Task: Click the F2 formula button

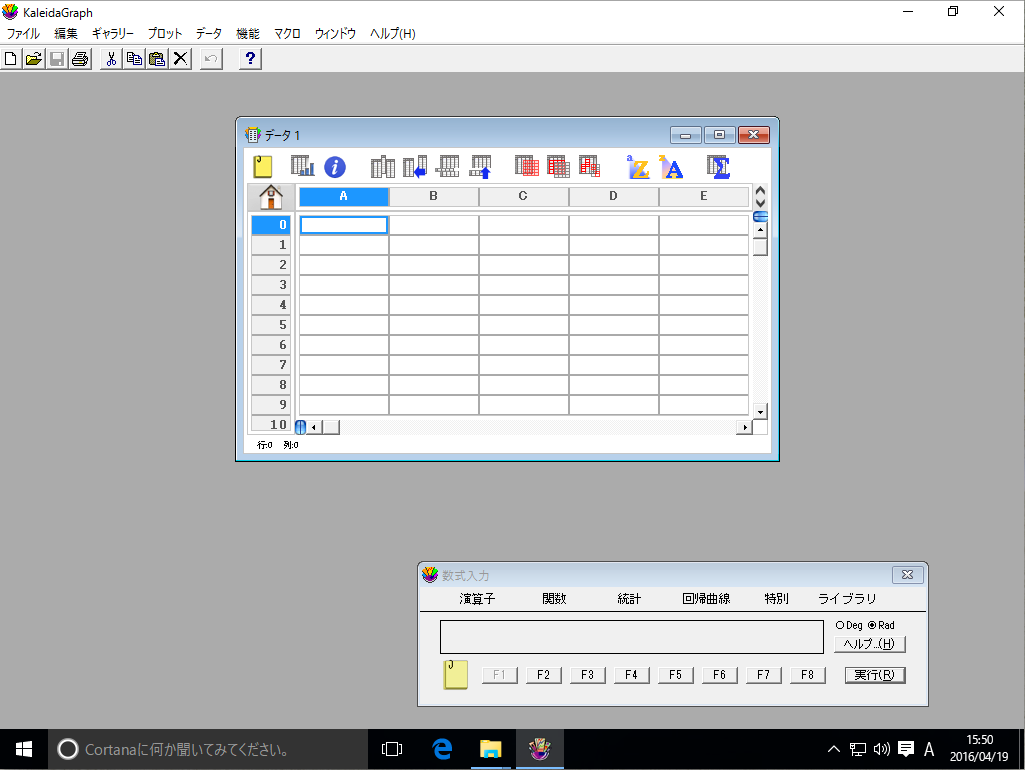Action: click(x=543, y=675)
